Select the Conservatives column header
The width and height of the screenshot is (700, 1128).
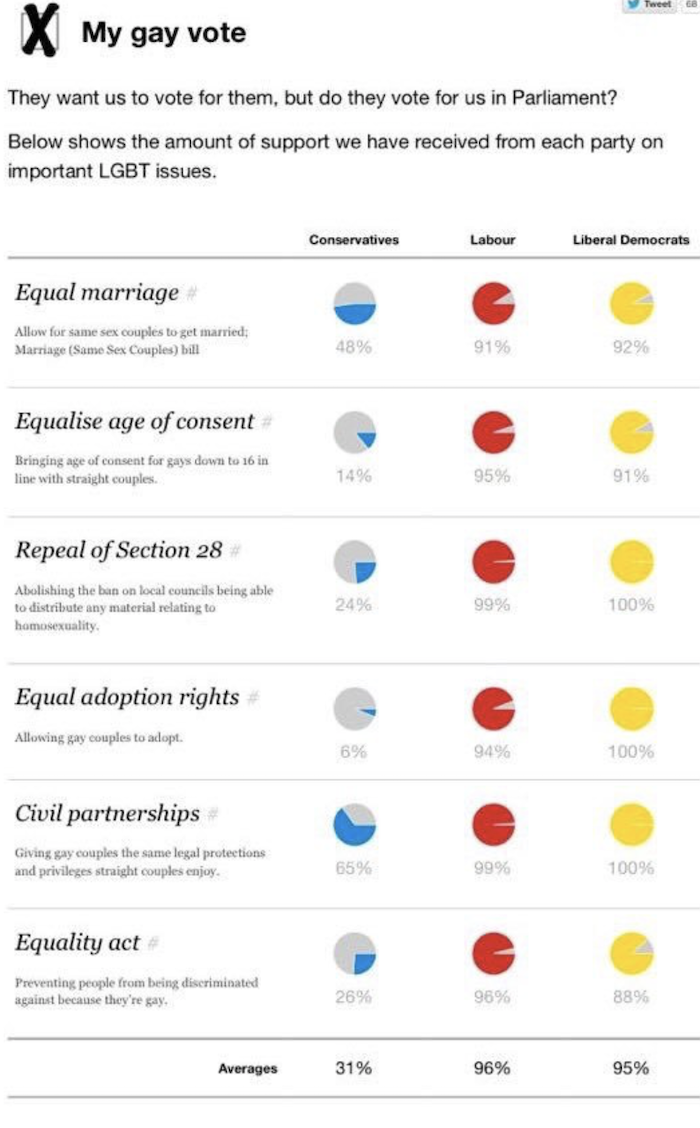coord(354,240)
